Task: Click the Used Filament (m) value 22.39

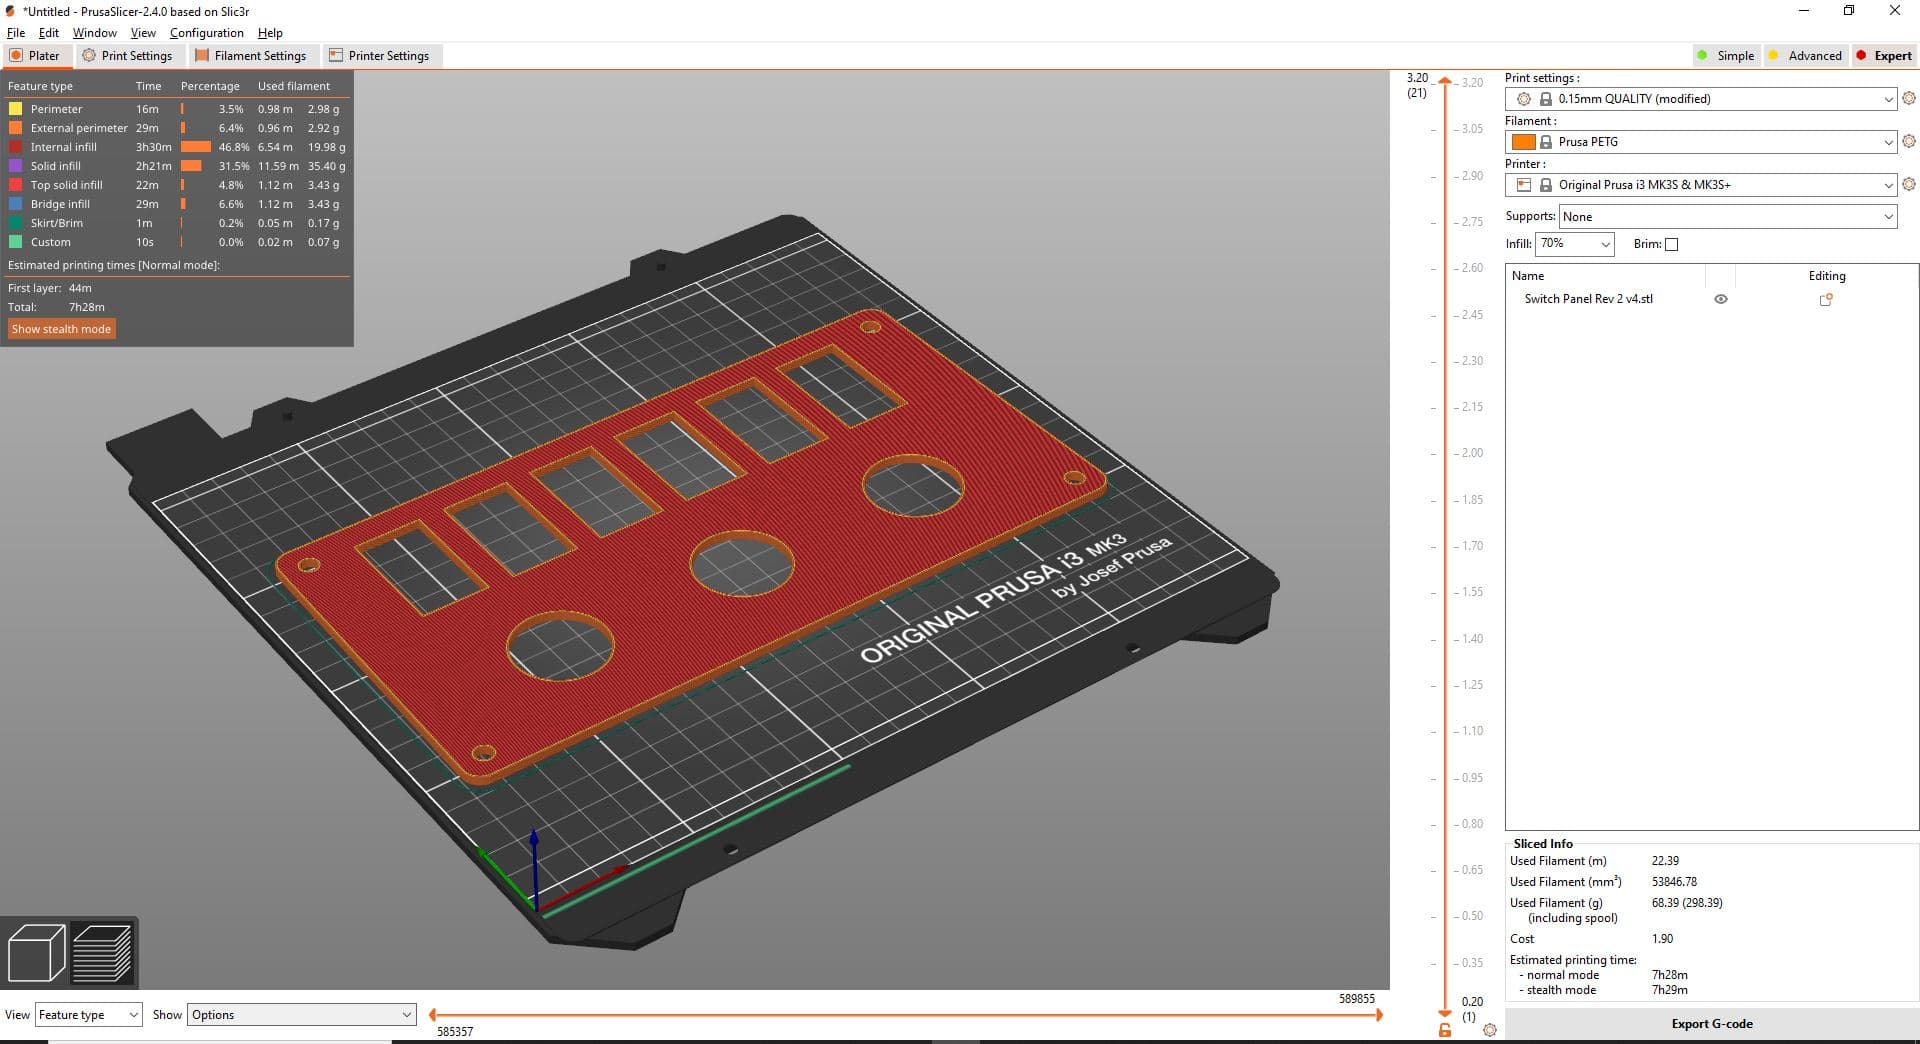Action: point(1665,861)
